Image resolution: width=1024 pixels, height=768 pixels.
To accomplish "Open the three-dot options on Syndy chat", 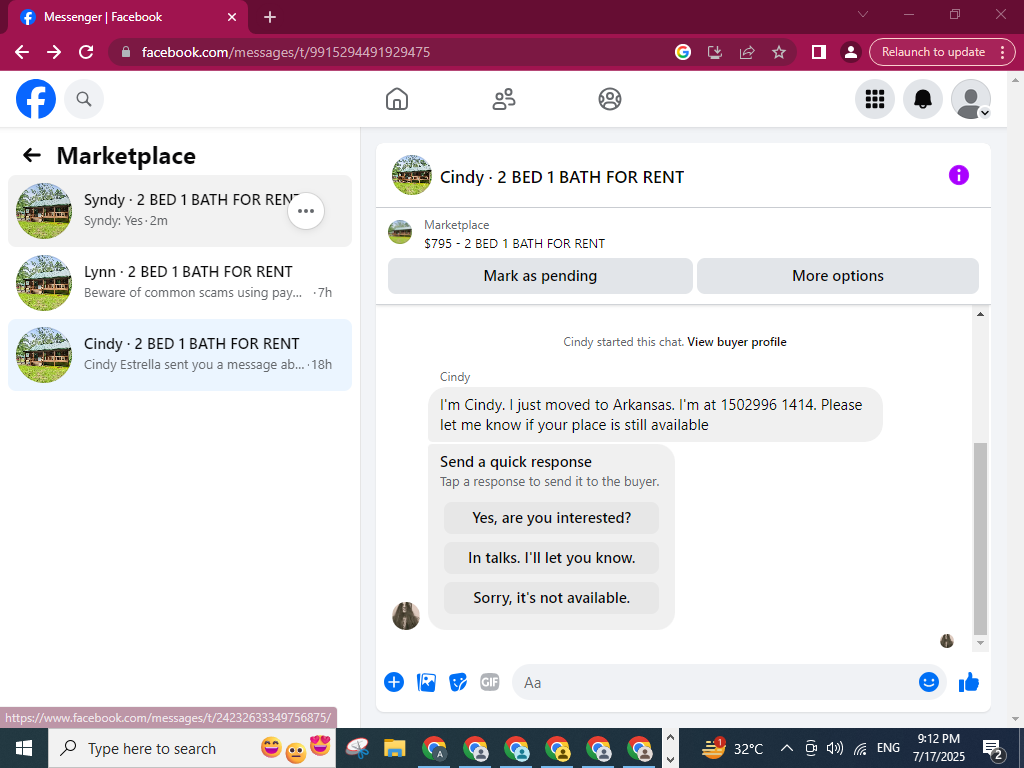I will pos(306,211).
